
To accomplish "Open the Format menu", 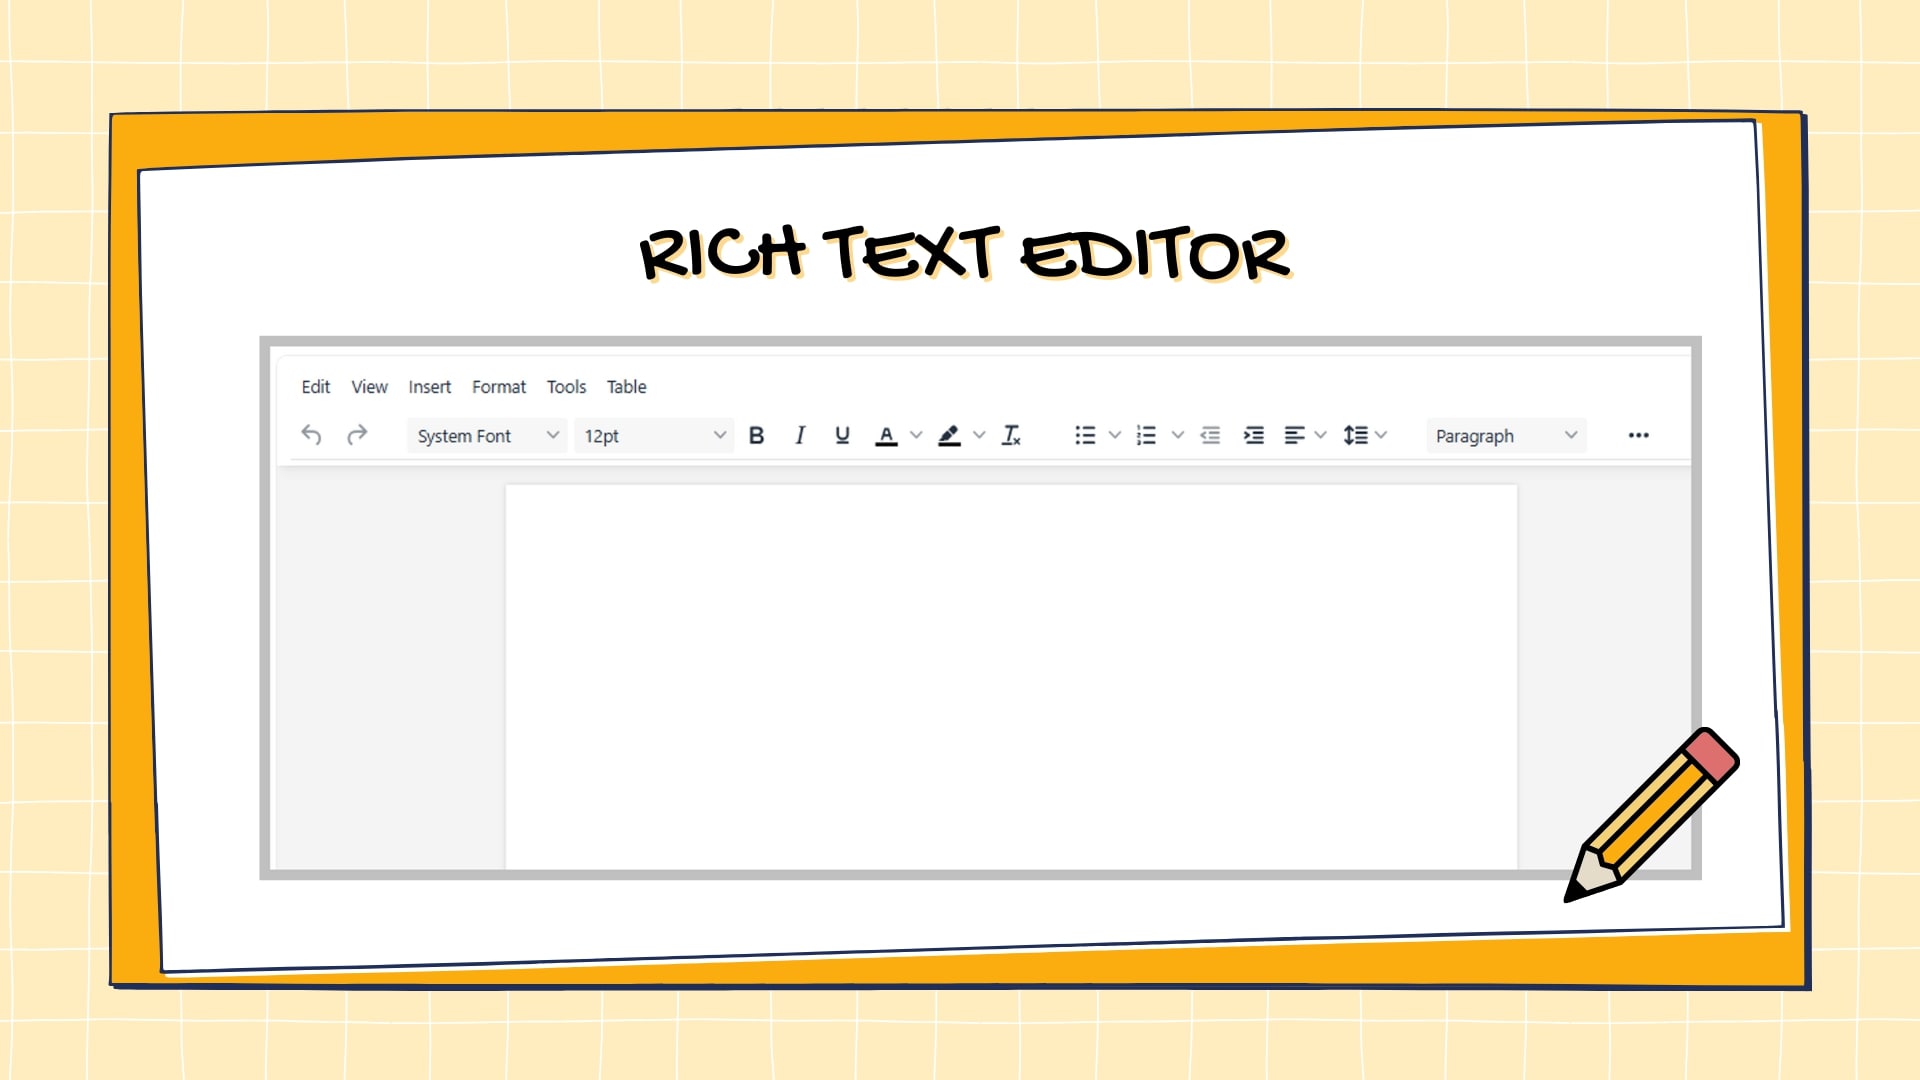I will click(498, 387).
